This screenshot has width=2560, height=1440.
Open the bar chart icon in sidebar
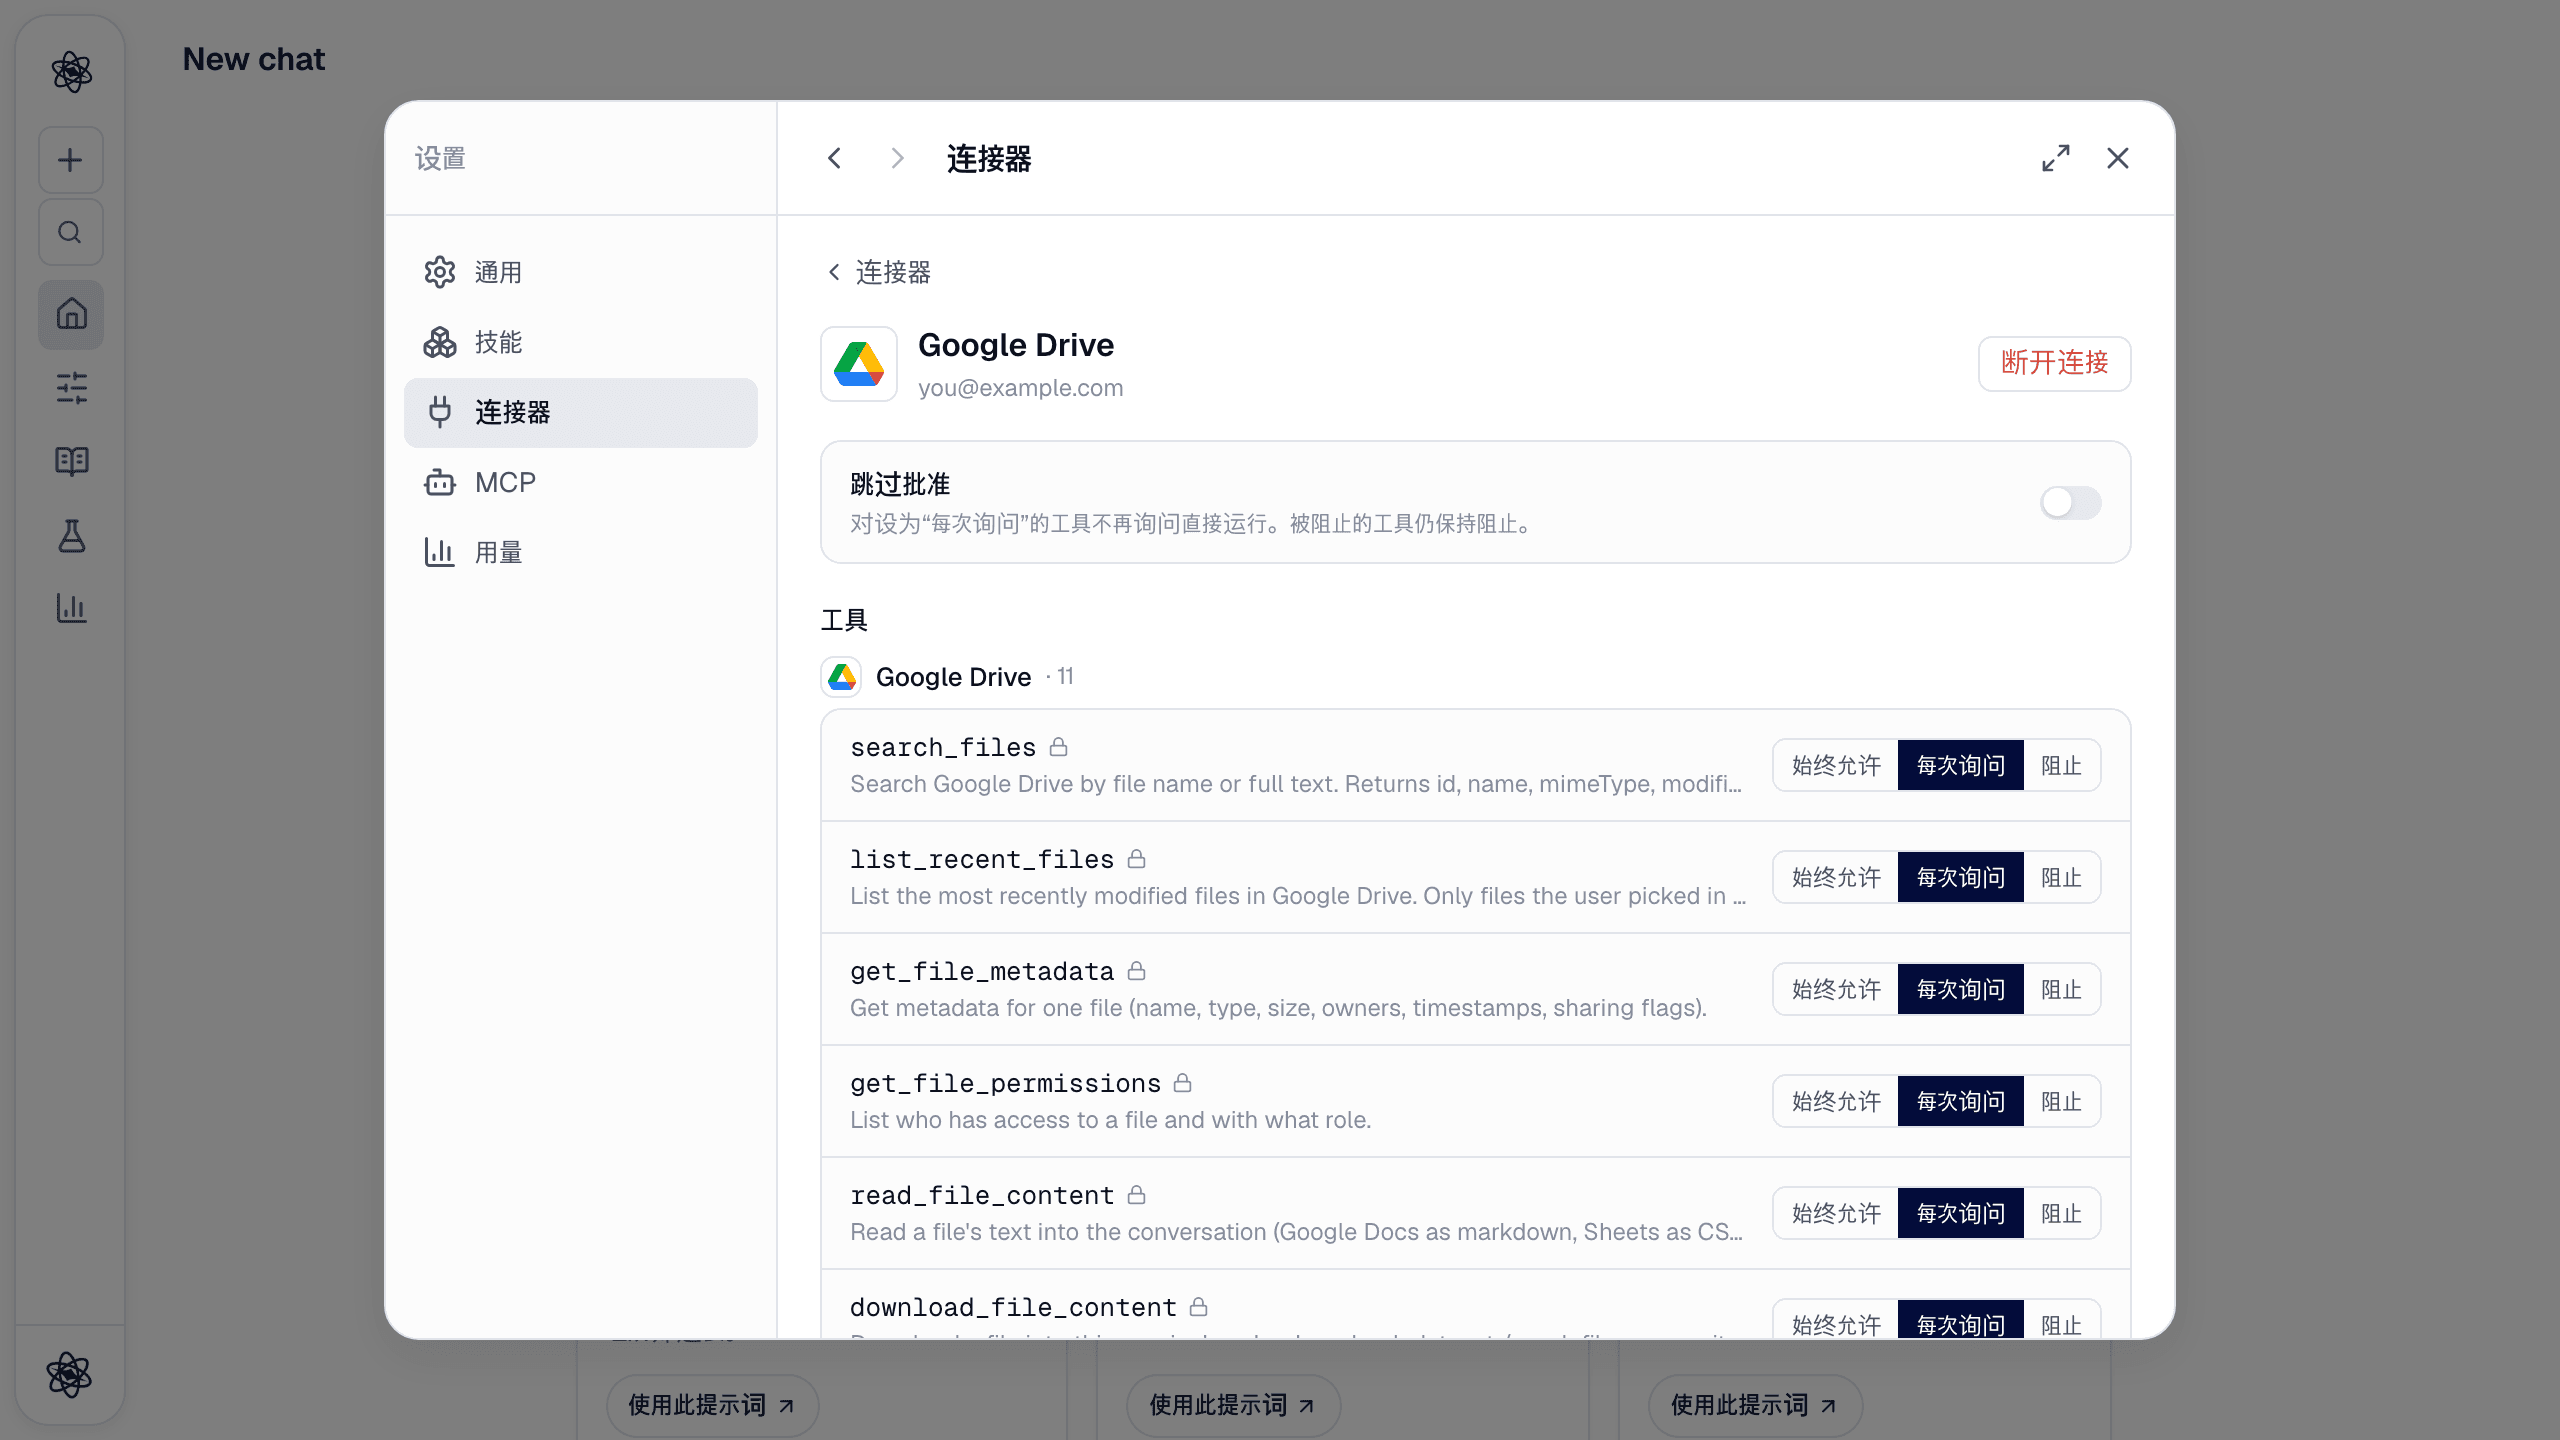pos(71,608)
